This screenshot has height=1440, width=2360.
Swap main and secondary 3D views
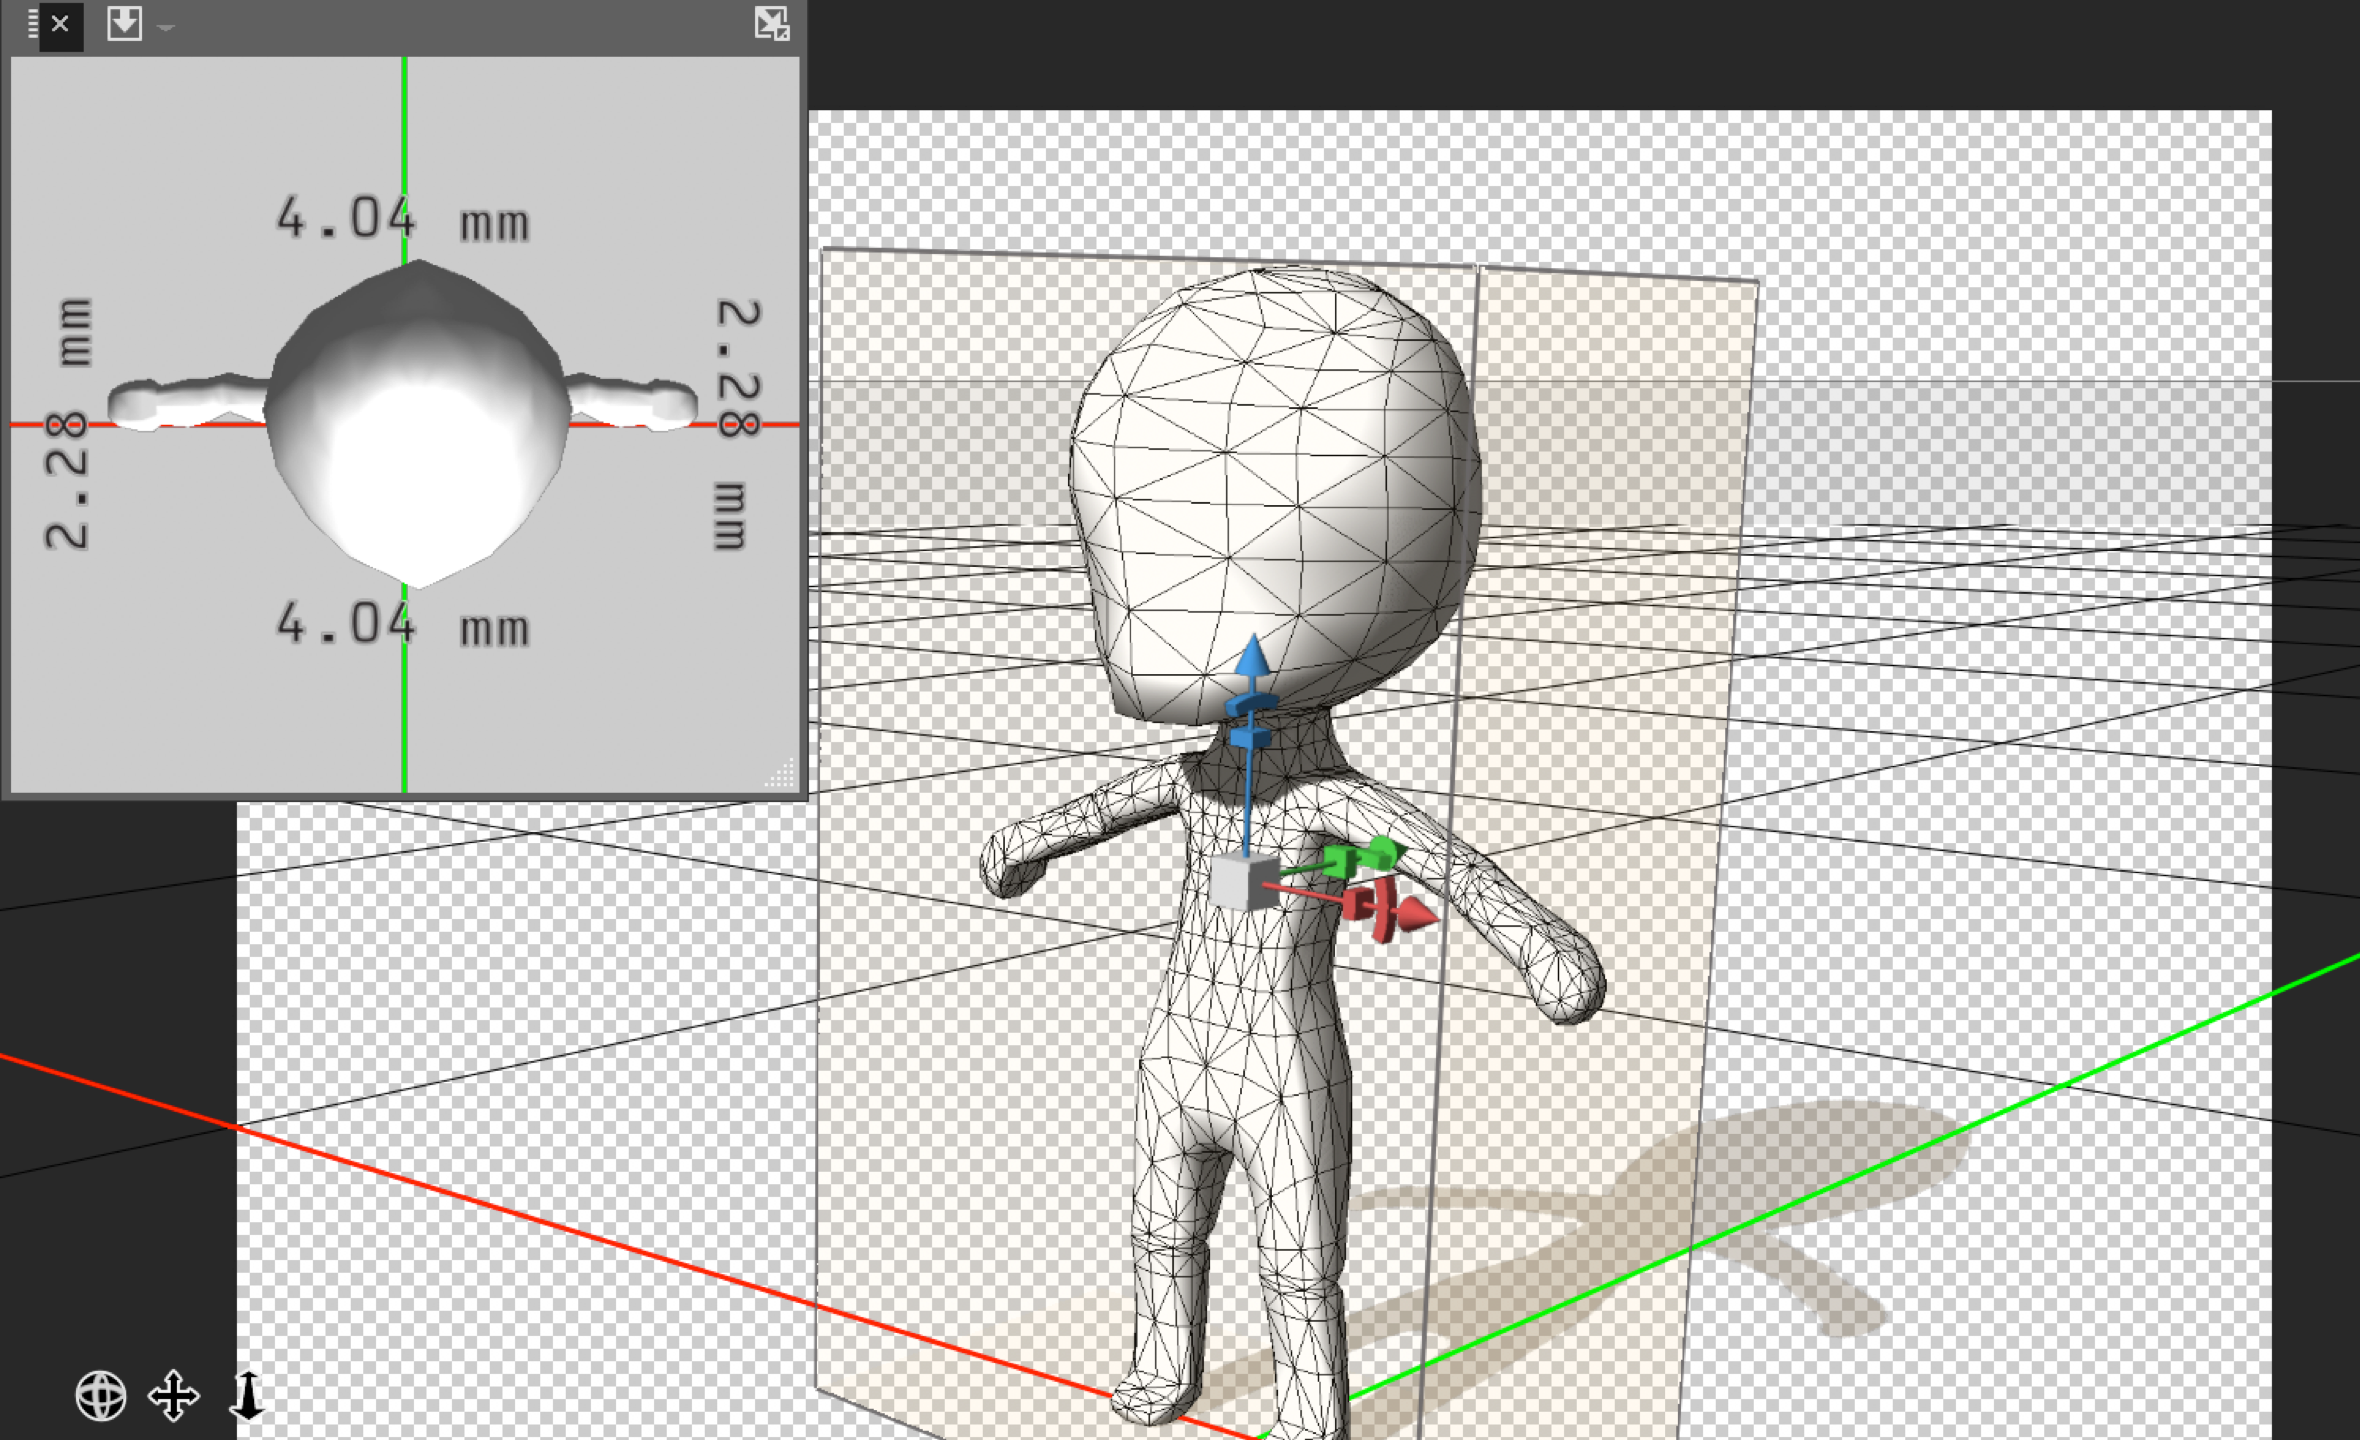pos(771,23)
